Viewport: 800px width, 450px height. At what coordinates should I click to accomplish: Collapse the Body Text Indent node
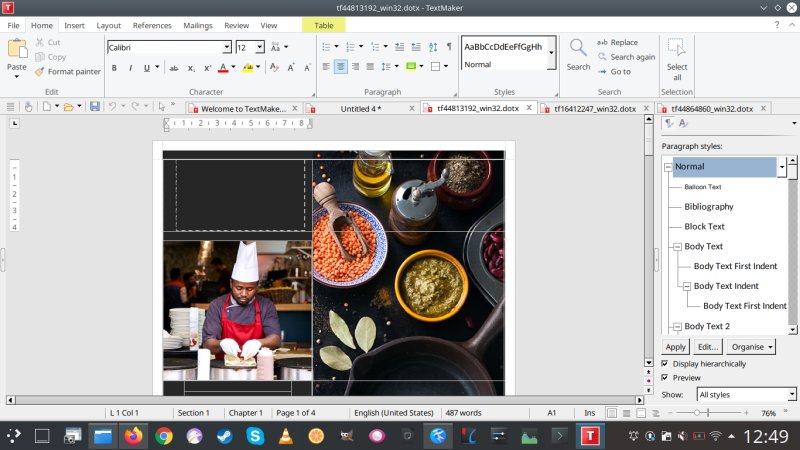point(687,287)
